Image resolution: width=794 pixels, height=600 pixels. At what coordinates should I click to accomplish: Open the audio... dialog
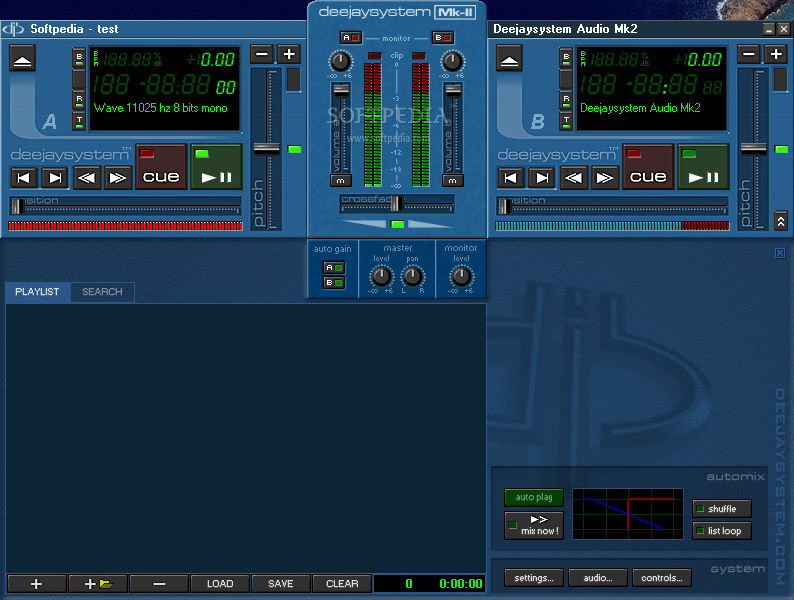pyautogui.click(x=598, y=578)
